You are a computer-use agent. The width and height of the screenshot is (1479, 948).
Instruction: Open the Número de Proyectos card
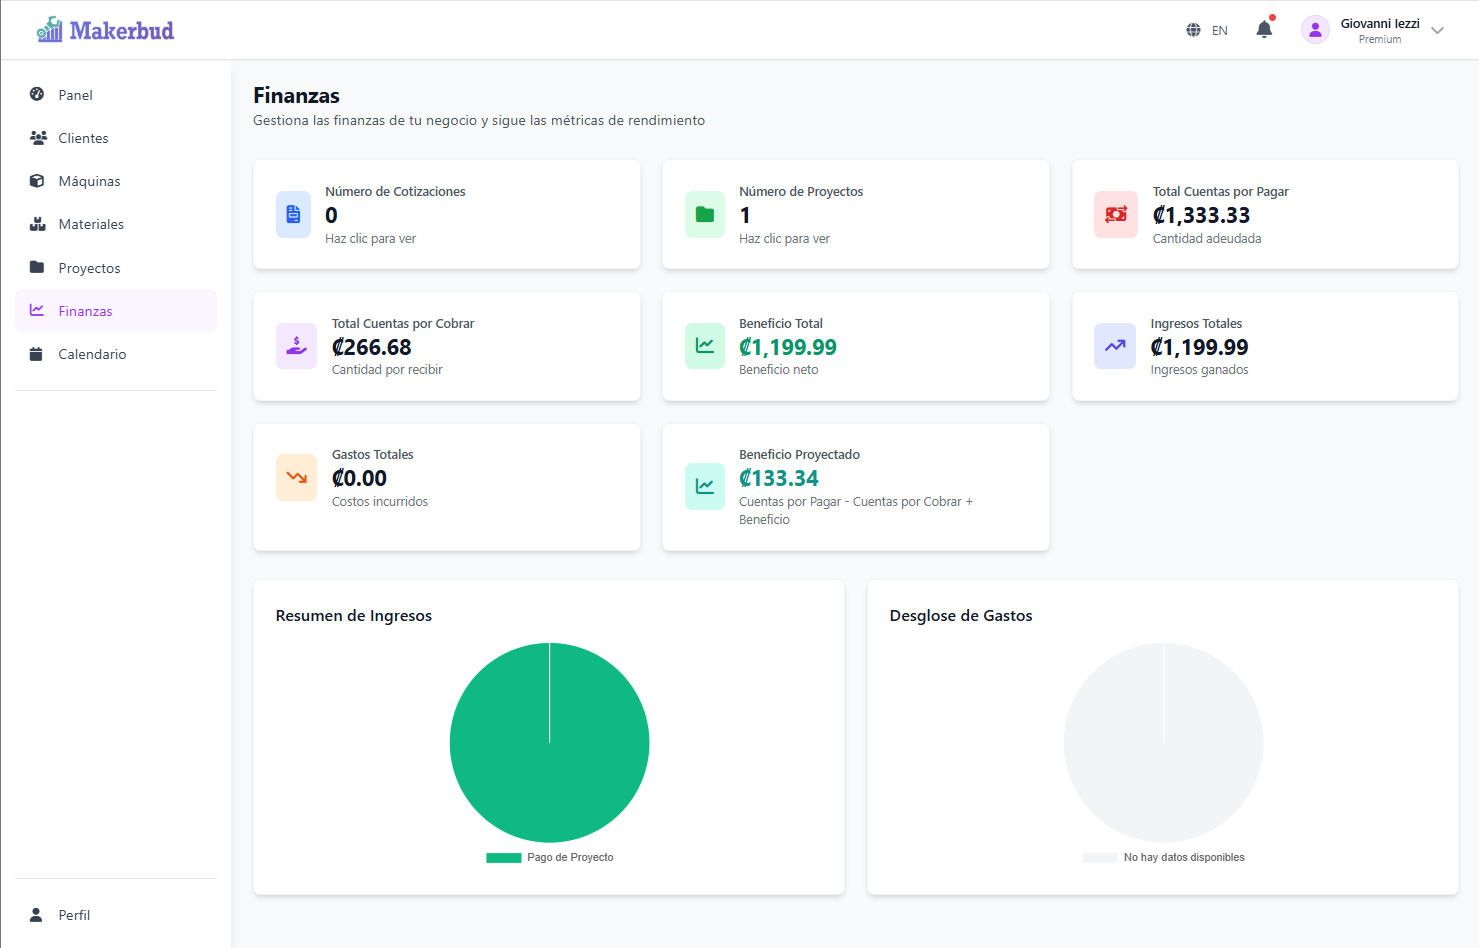click(x=855, y=214)
